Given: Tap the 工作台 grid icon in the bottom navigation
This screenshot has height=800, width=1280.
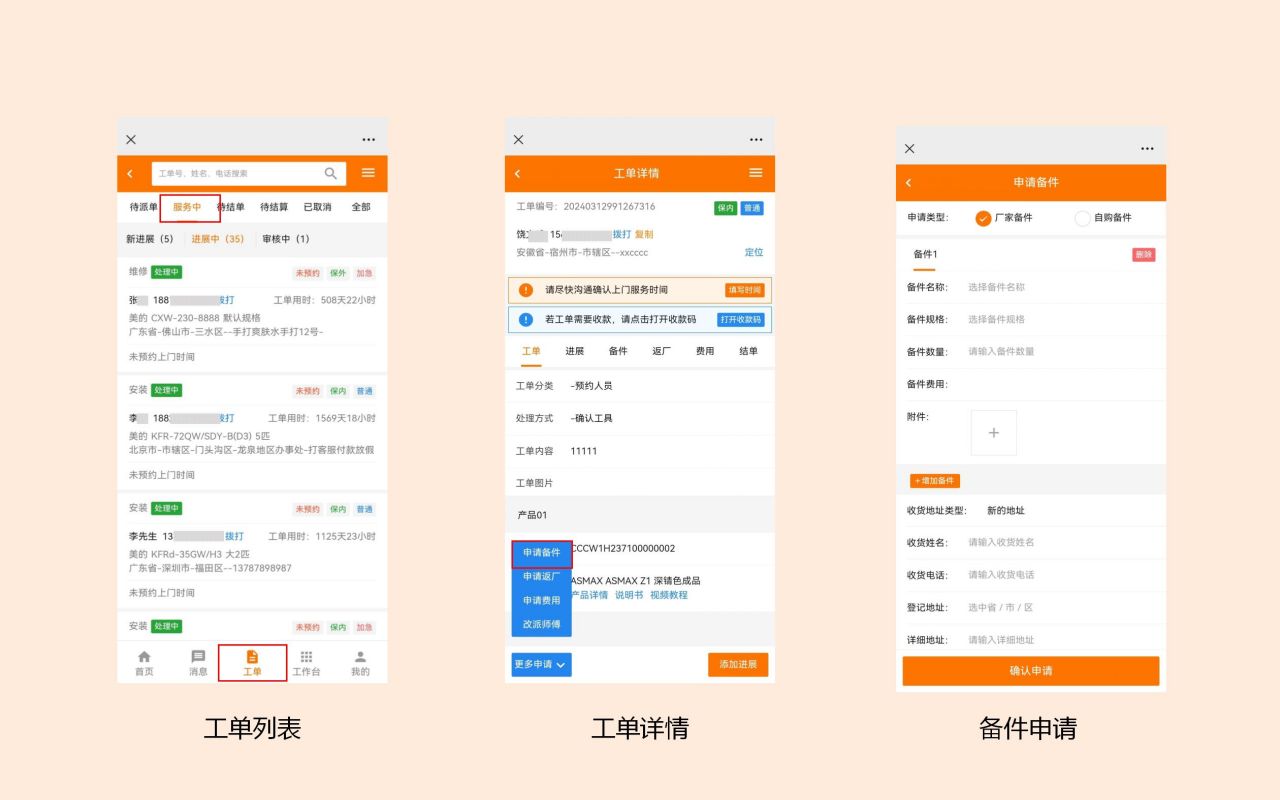Looking at the screenshot, I should (306, 657).
